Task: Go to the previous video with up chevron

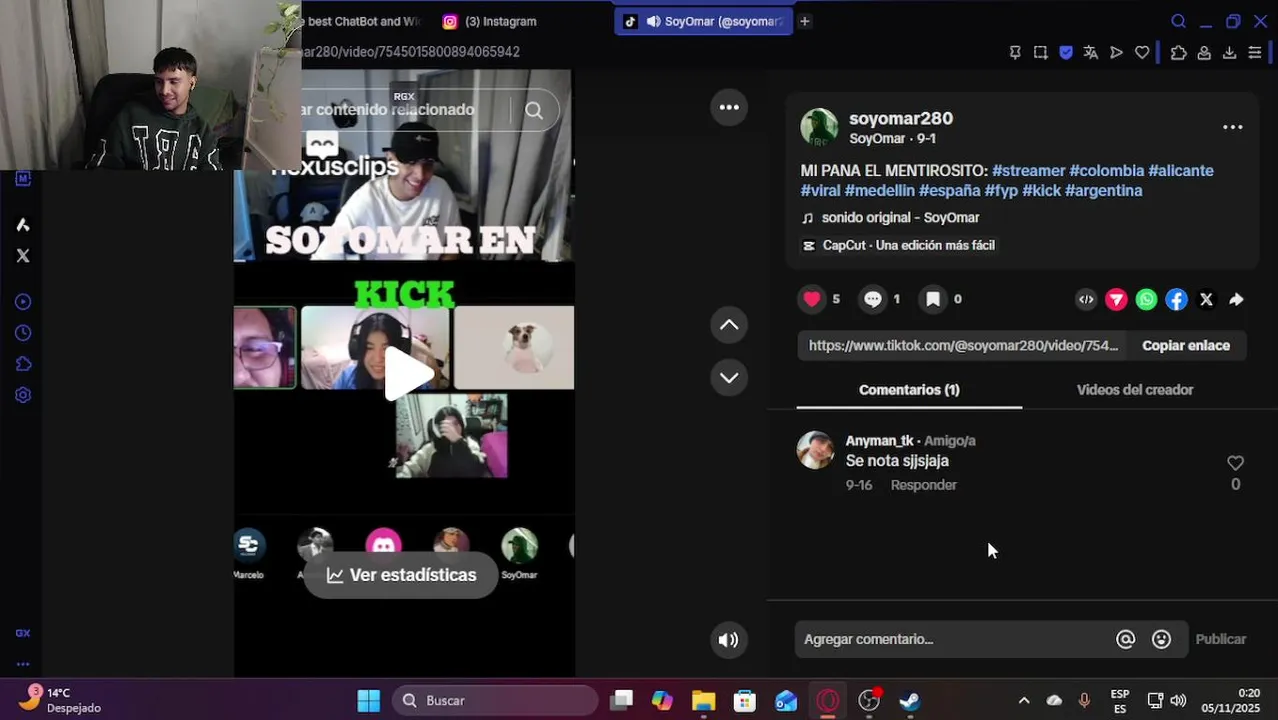Action: coord(729,324)
